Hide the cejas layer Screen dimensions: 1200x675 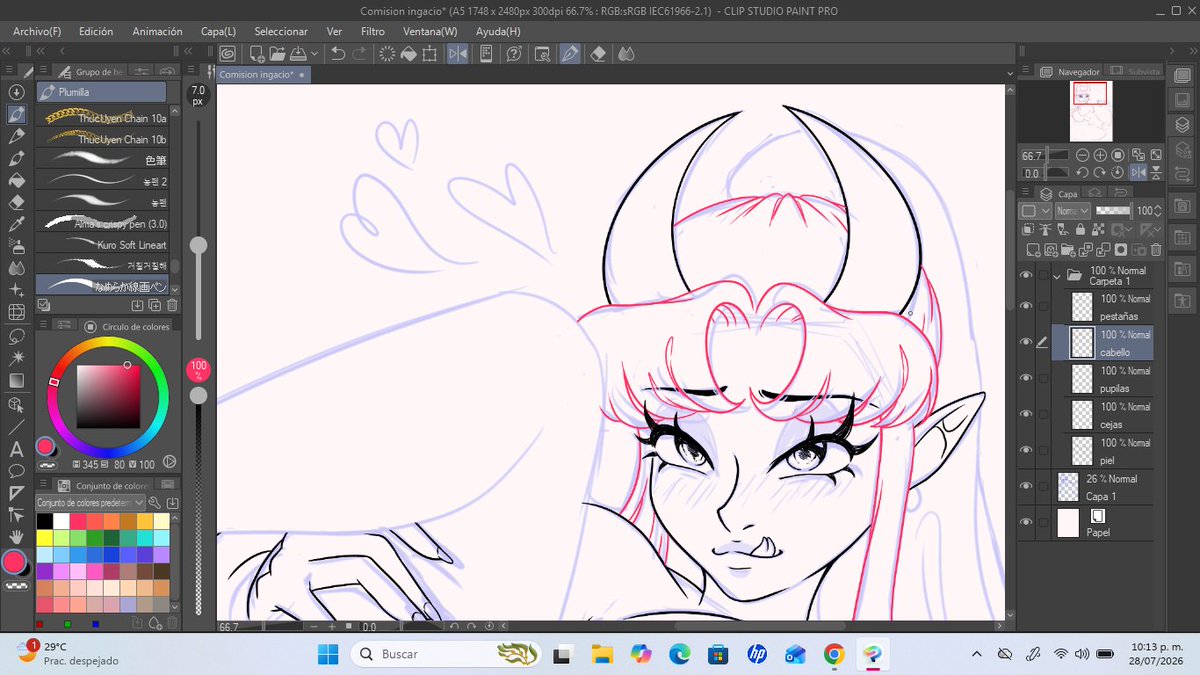1025,414
